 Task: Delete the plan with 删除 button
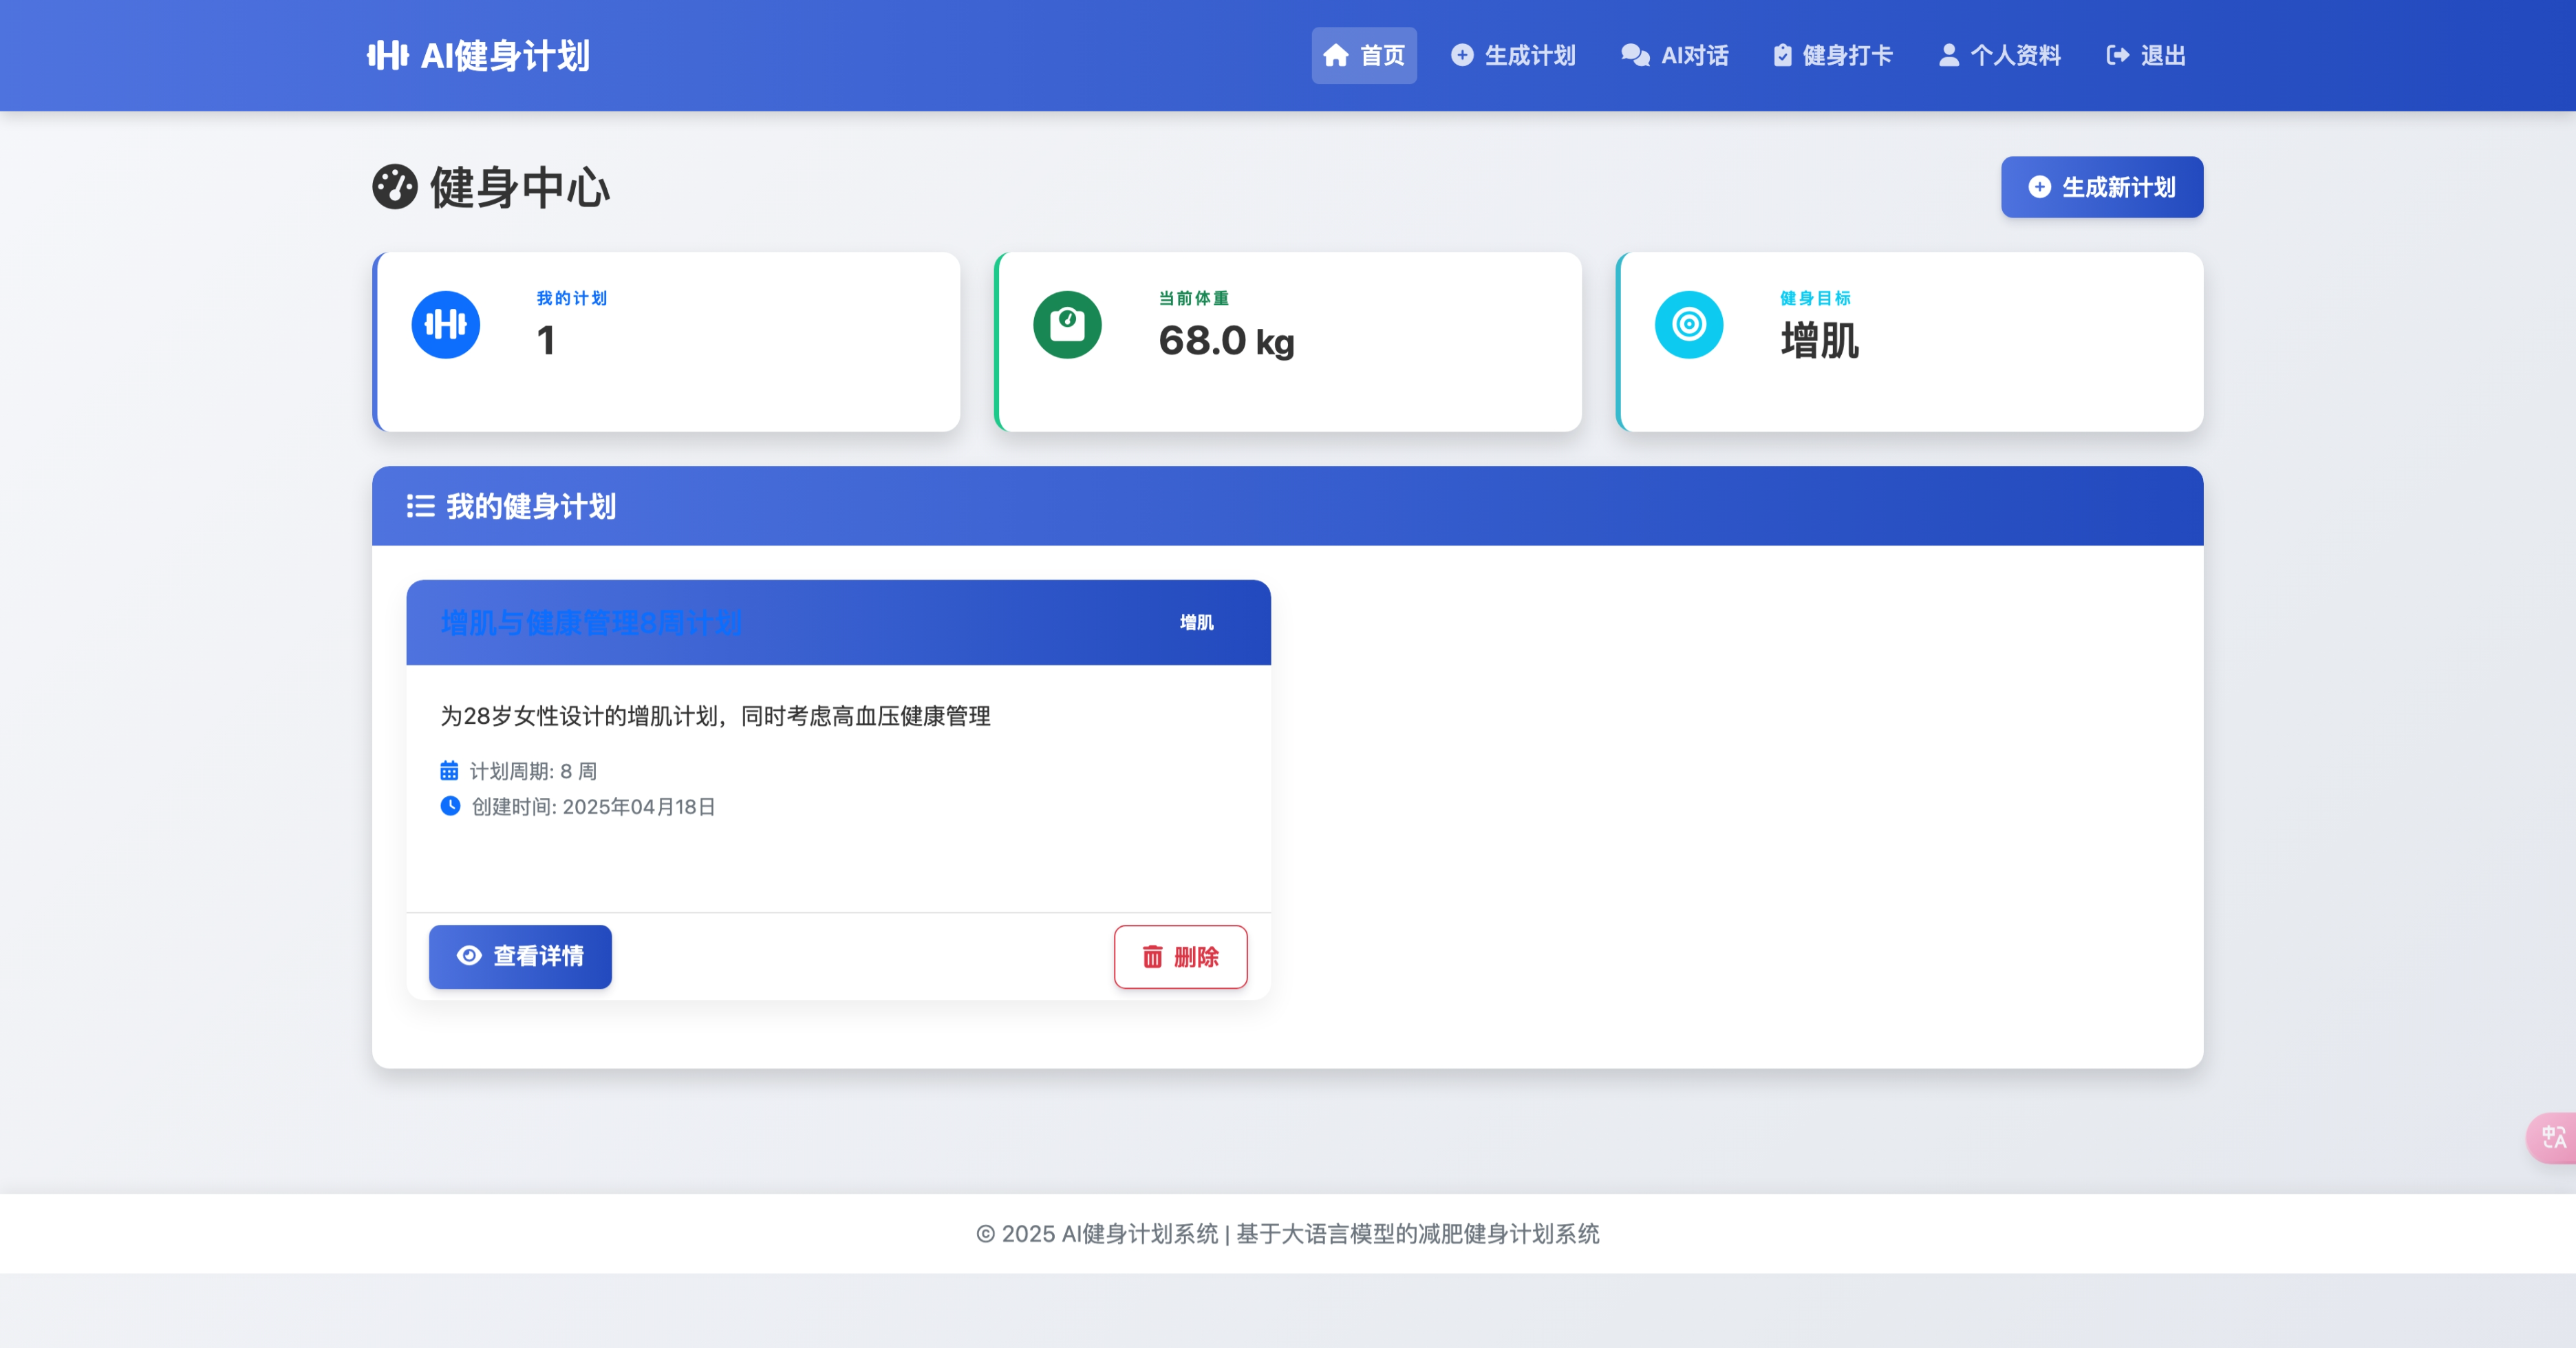pos(1180,957)
